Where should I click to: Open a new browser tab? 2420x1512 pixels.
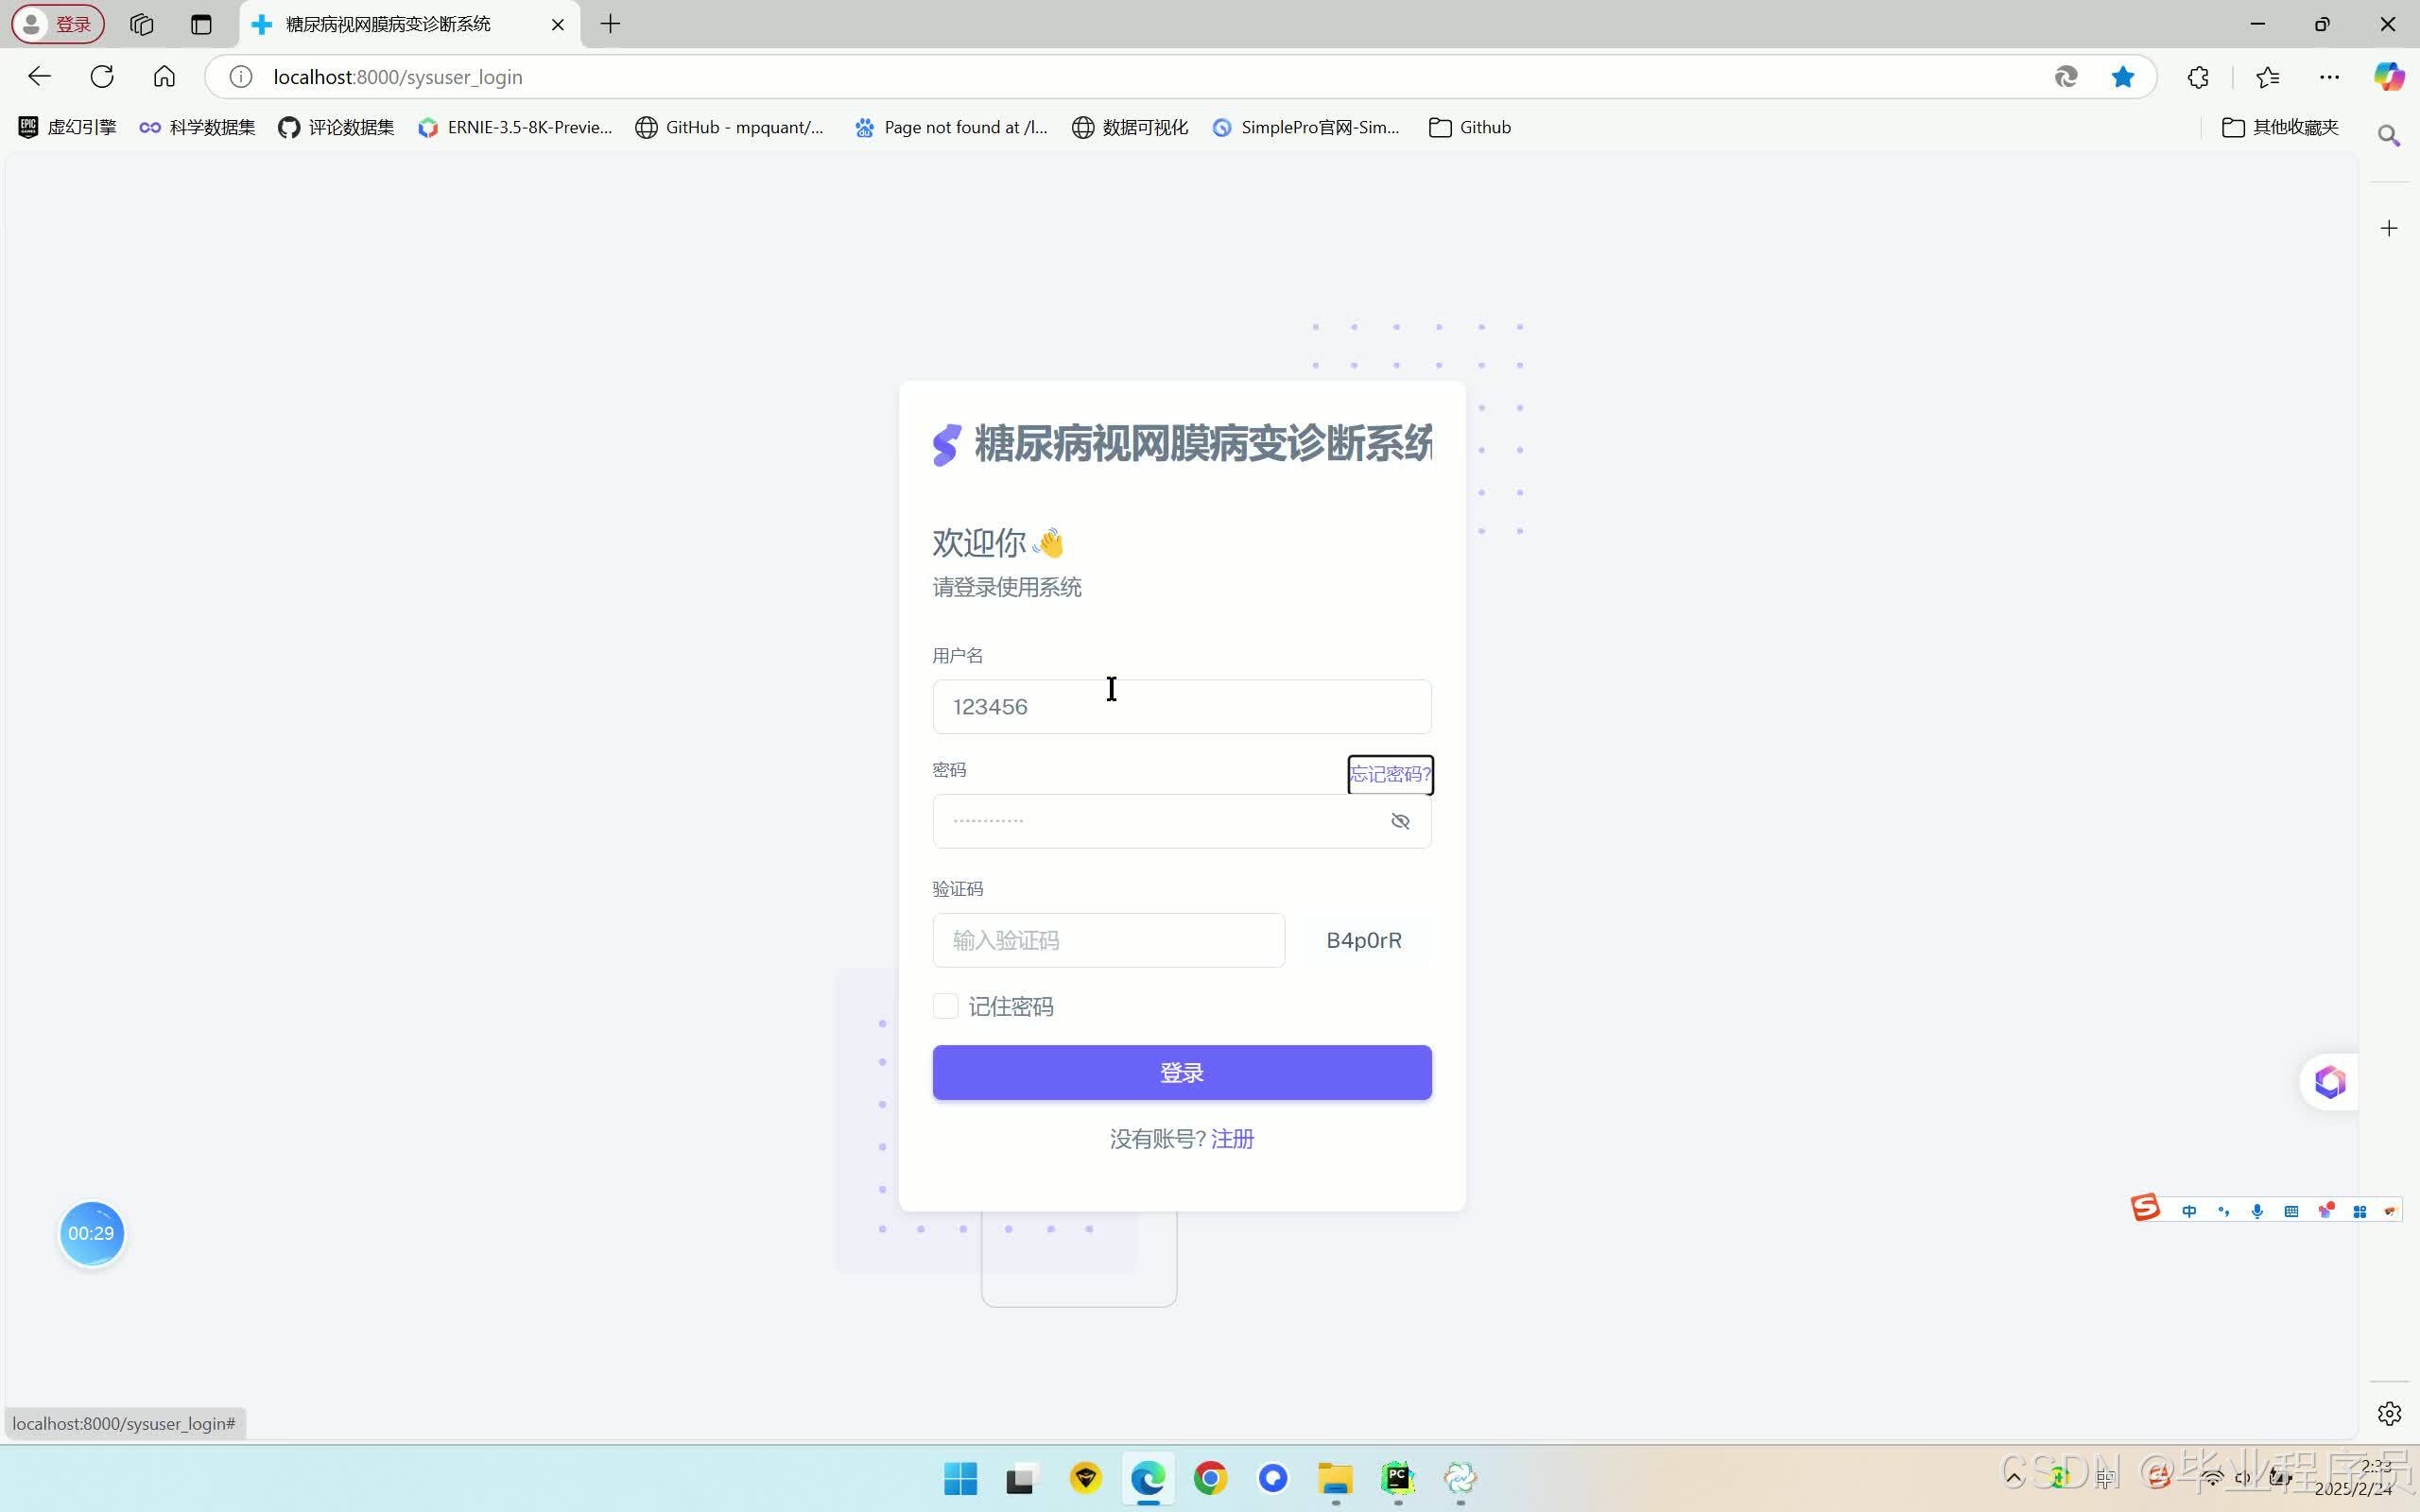pos(610,24)
